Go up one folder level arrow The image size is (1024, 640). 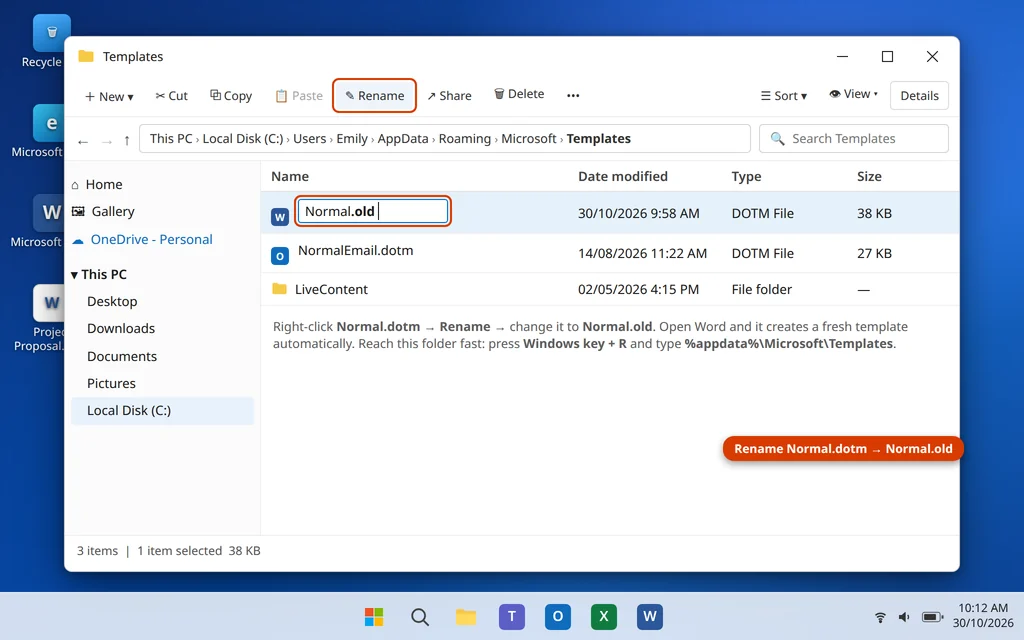coord(127,140)
